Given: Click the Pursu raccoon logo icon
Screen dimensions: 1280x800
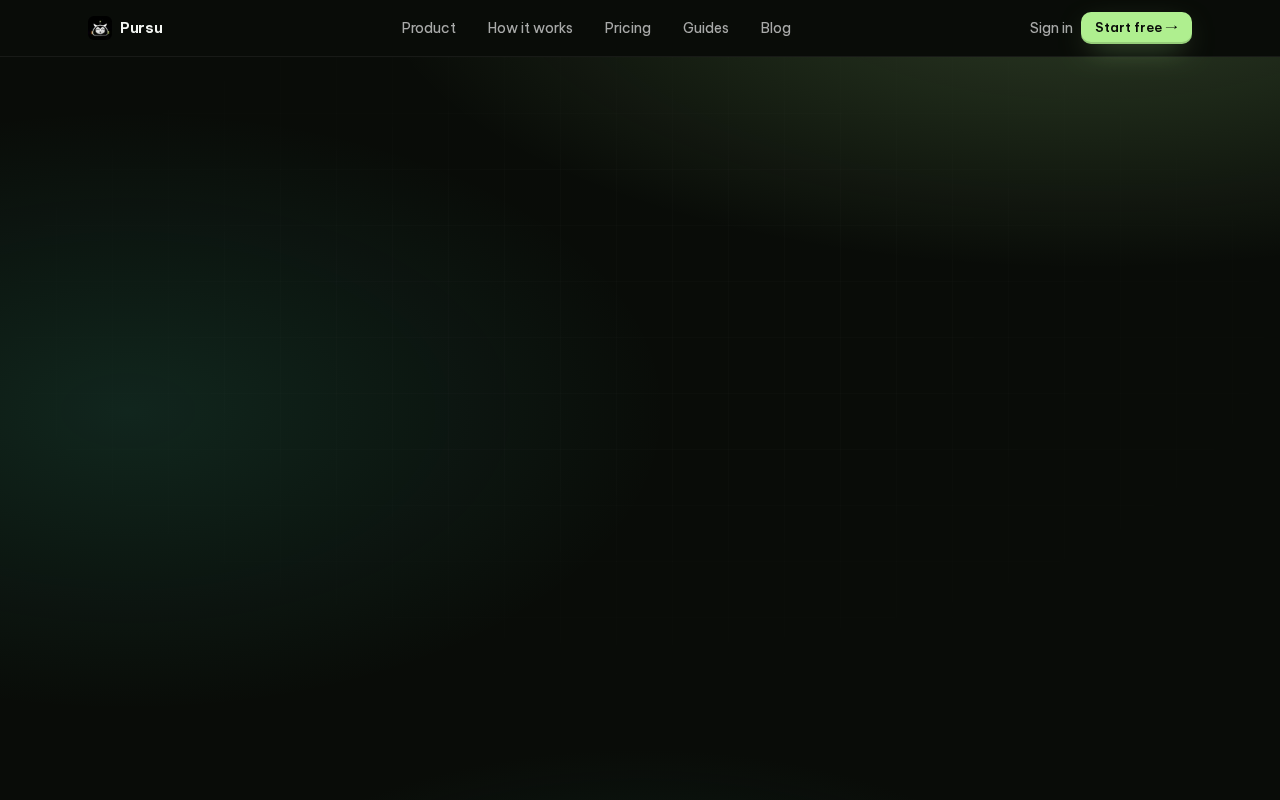Looking at the screenshot, I should 100,28.
